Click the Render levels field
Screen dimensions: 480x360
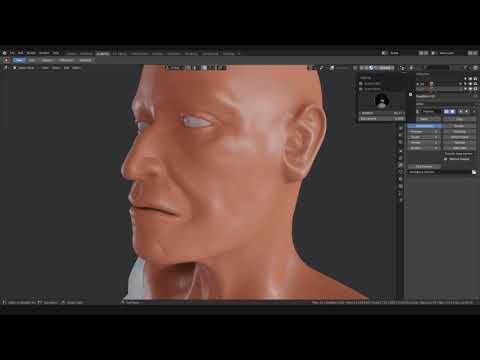[x=424, y=143]
